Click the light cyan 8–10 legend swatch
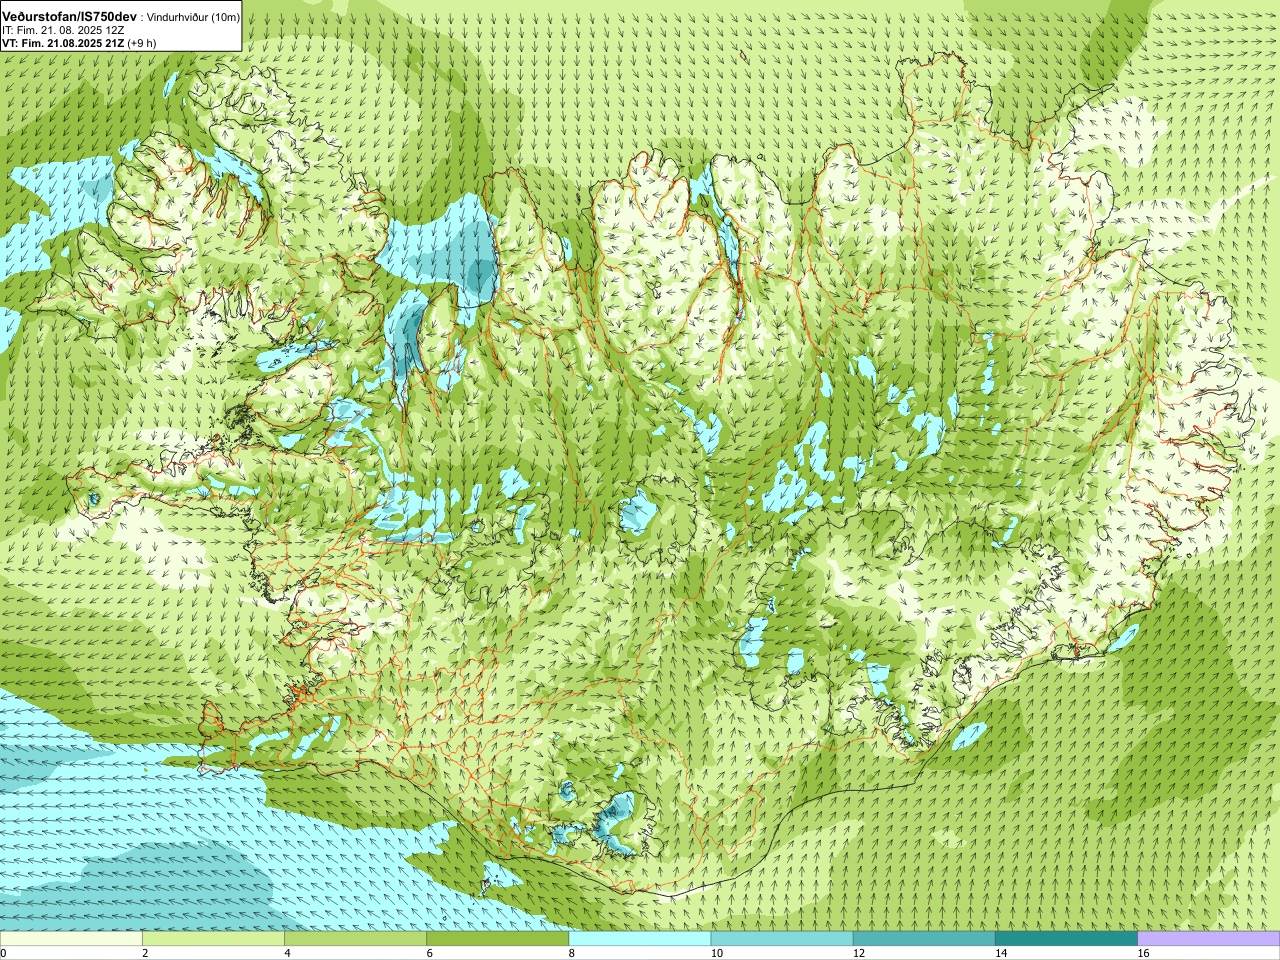1280x960 pixels. coord(640,939)
